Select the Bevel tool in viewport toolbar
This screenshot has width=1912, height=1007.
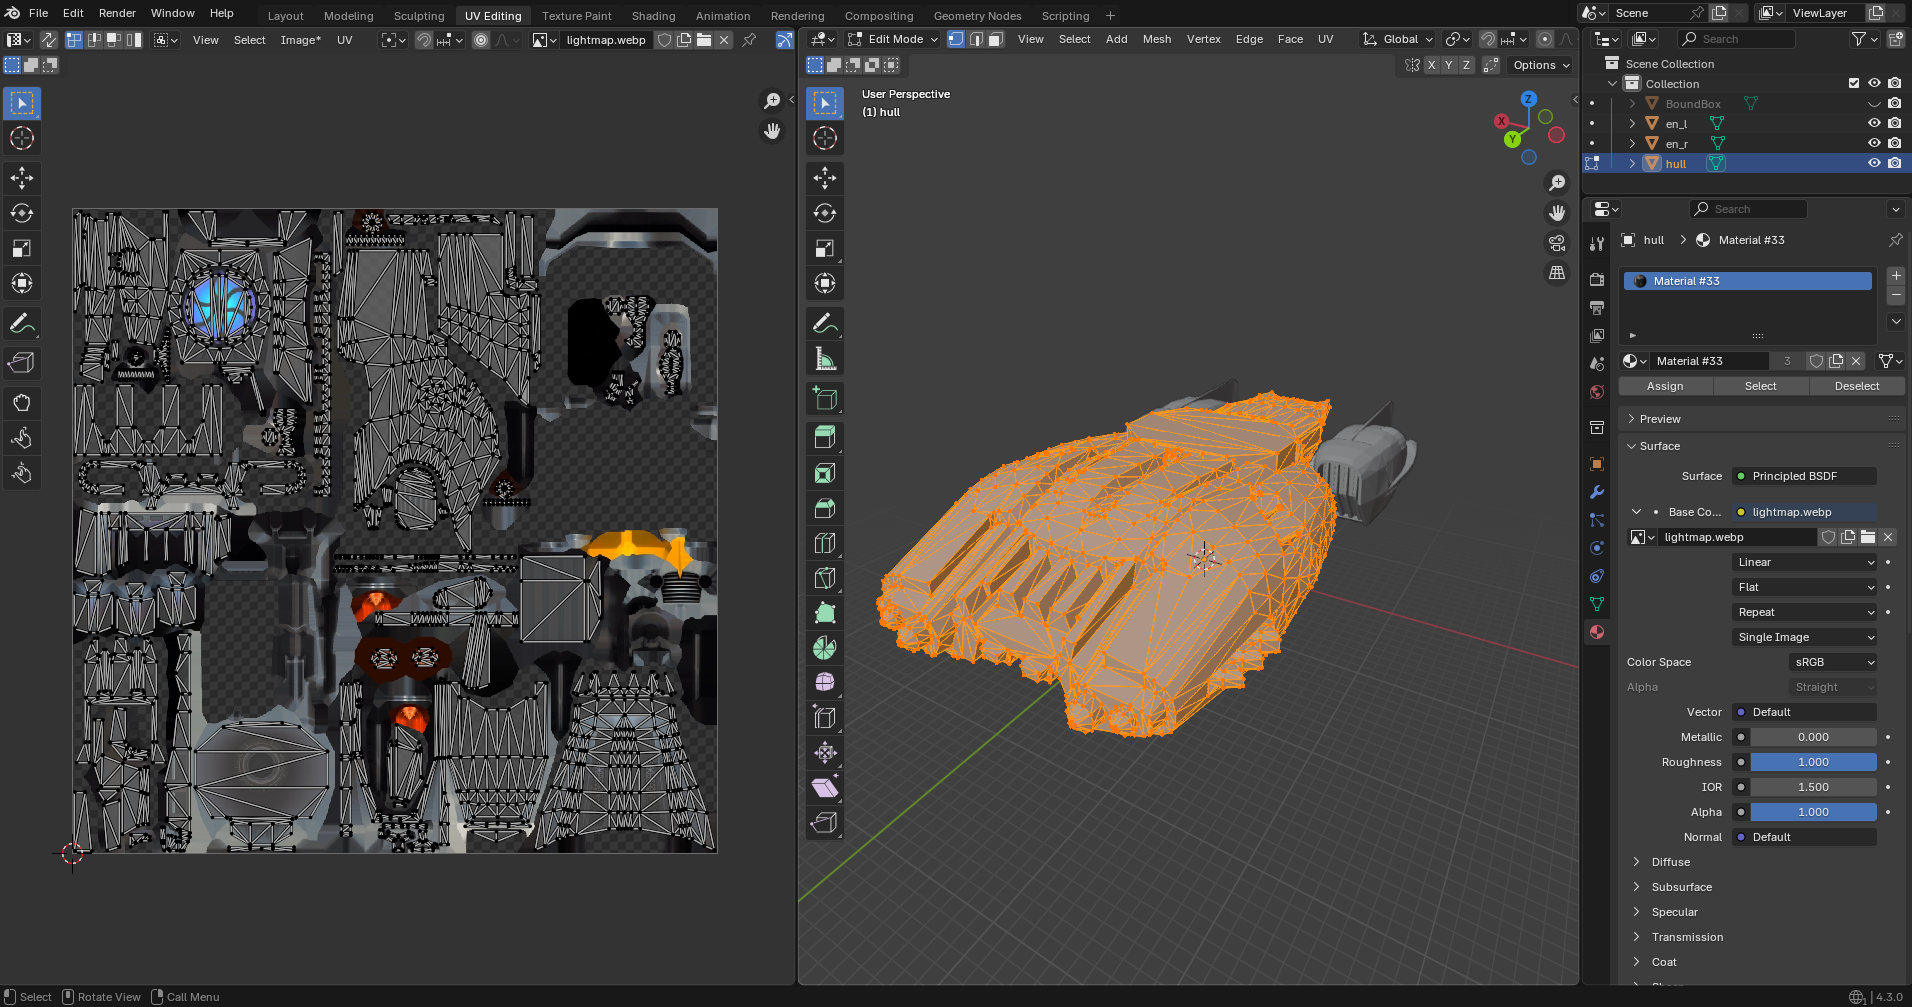pyautogui.click(x=825, y=508)
